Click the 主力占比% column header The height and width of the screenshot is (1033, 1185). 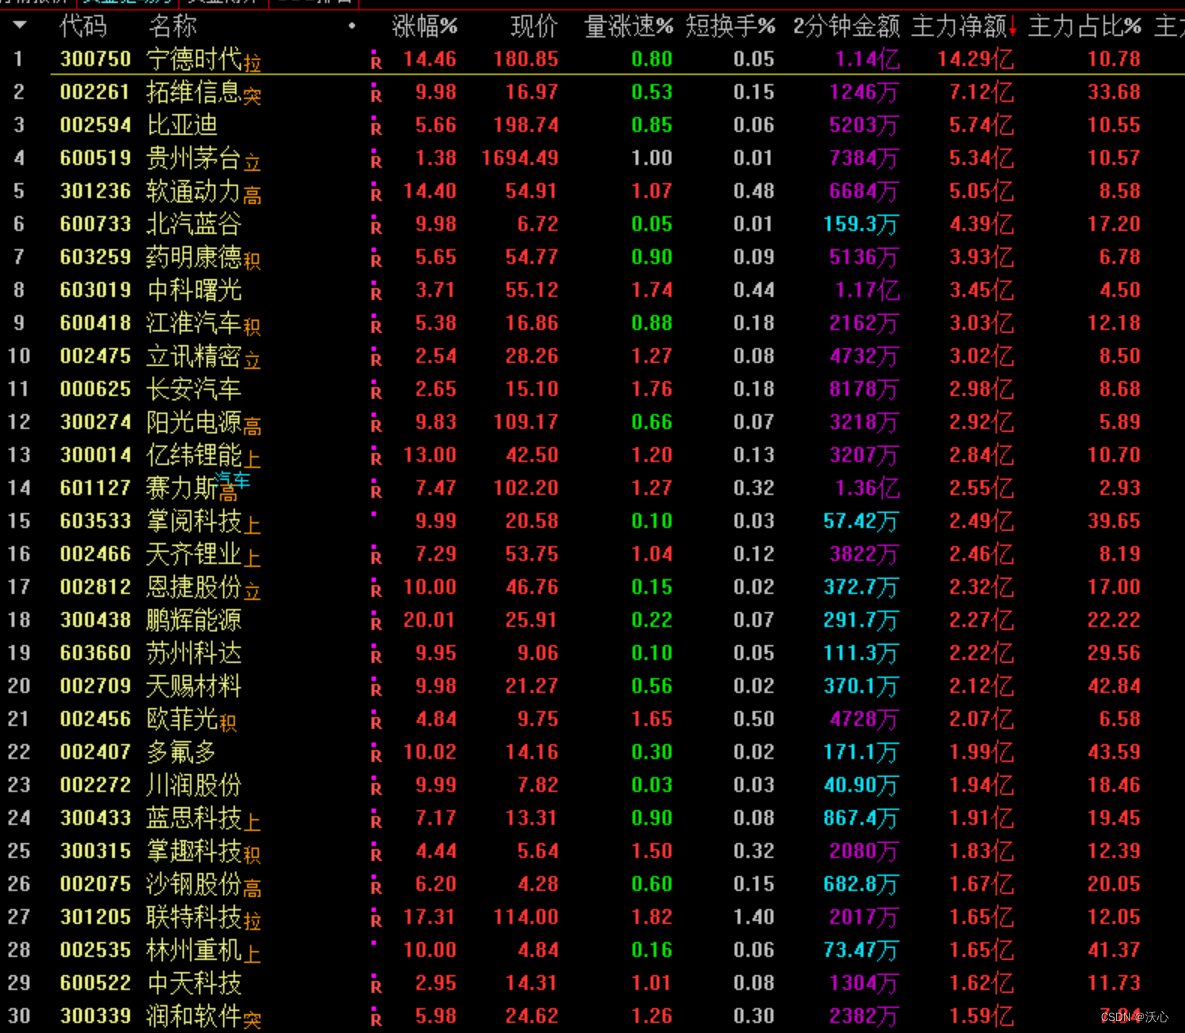(1084, 26)
